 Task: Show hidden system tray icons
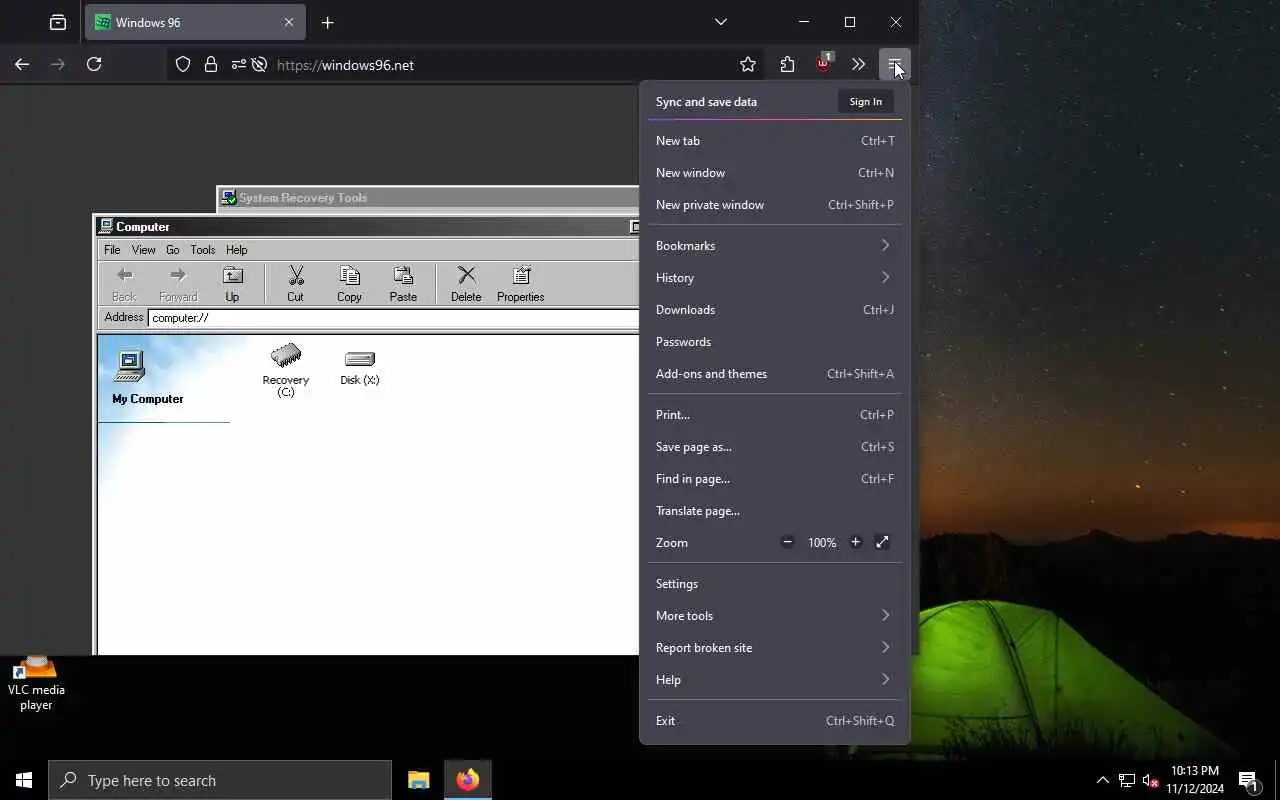click(x=1102, y=780)
